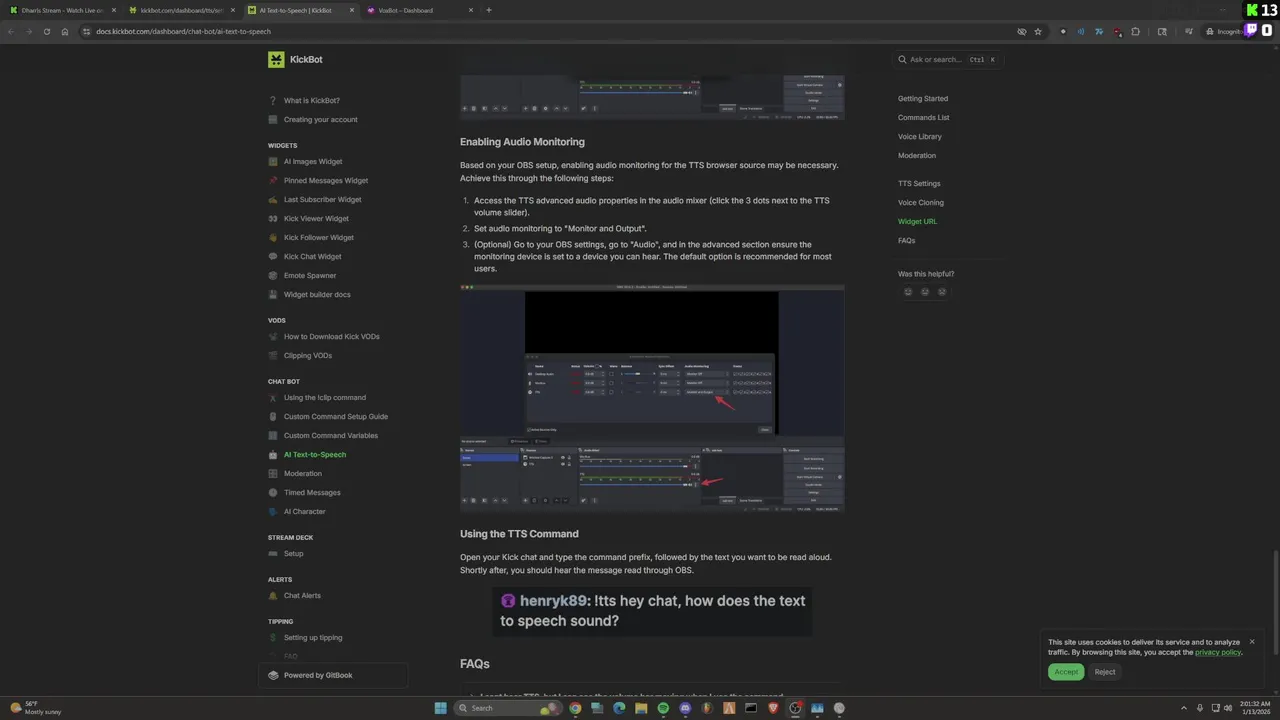The image size is (1280, 720).
Task: Click the Custom Command Variables icon
Action: [273, 436]
